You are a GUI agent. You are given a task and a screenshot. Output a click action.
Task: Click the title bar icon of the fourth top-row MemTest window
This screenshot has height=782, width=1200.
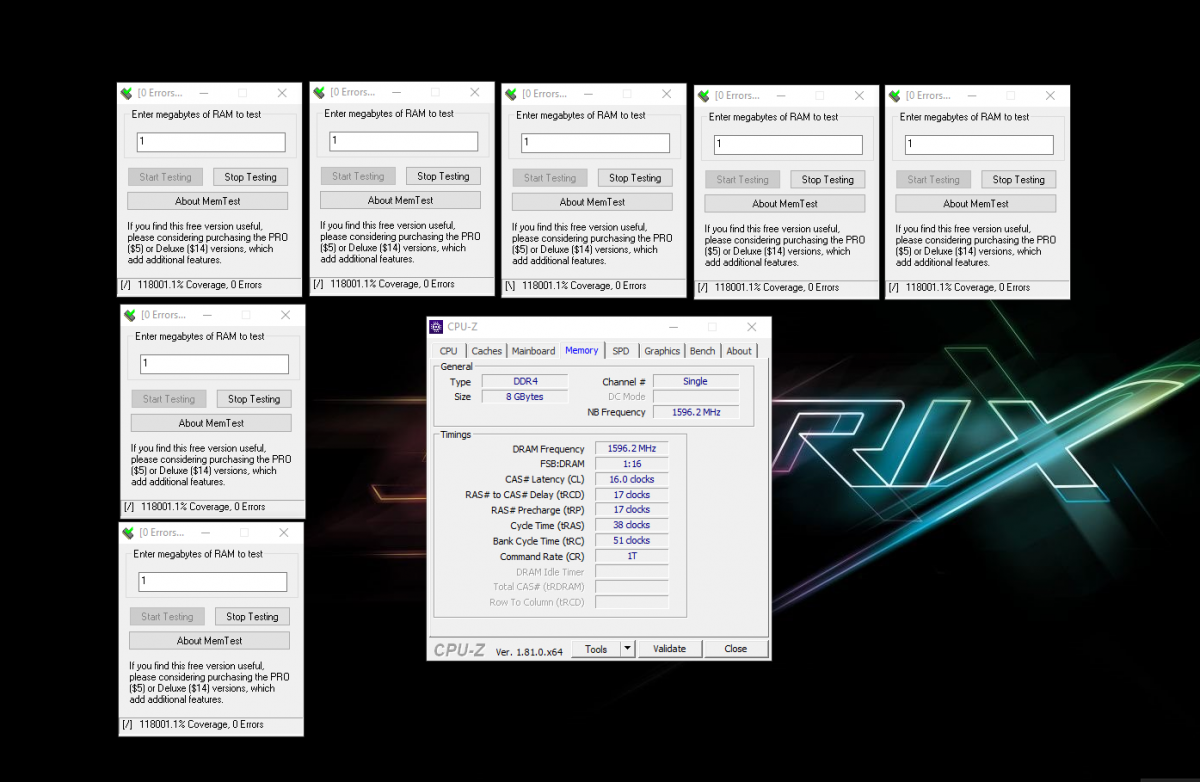[x=703, y=96]
